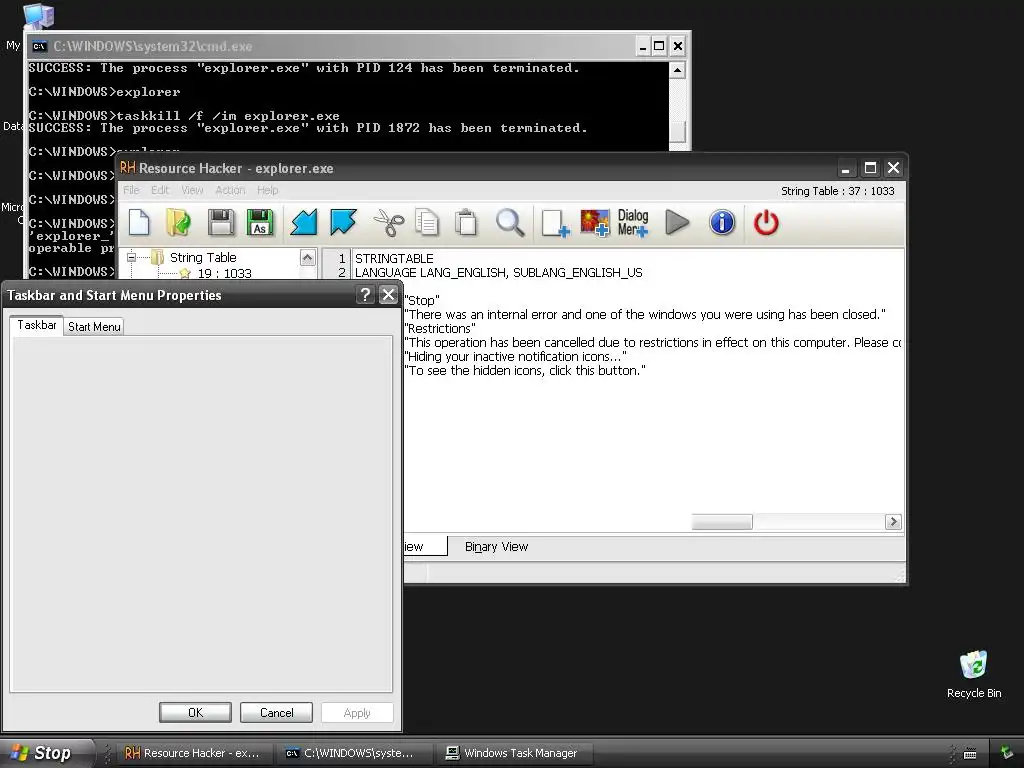The width and height of the screenshot is (1024, 768).
Task: Click the horizontal scrollbar thumb in editor
Action: tap(722, 522)
